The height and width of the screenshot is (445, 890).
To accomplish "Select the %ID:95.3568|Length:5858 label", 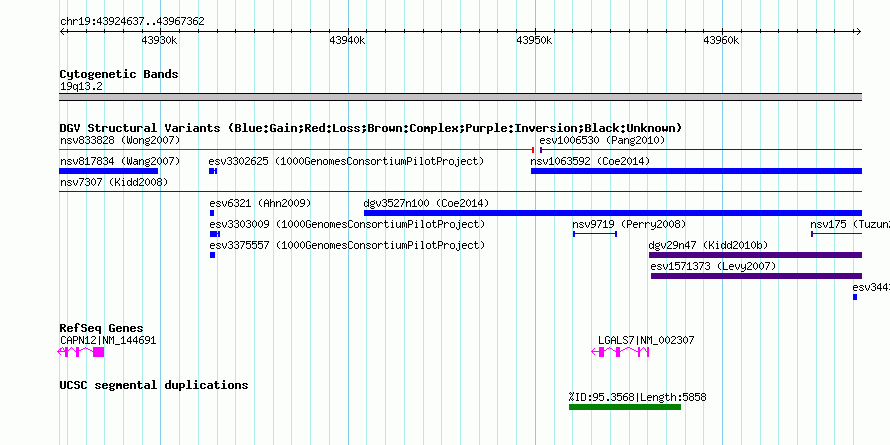I will click(x=637, y=397).
